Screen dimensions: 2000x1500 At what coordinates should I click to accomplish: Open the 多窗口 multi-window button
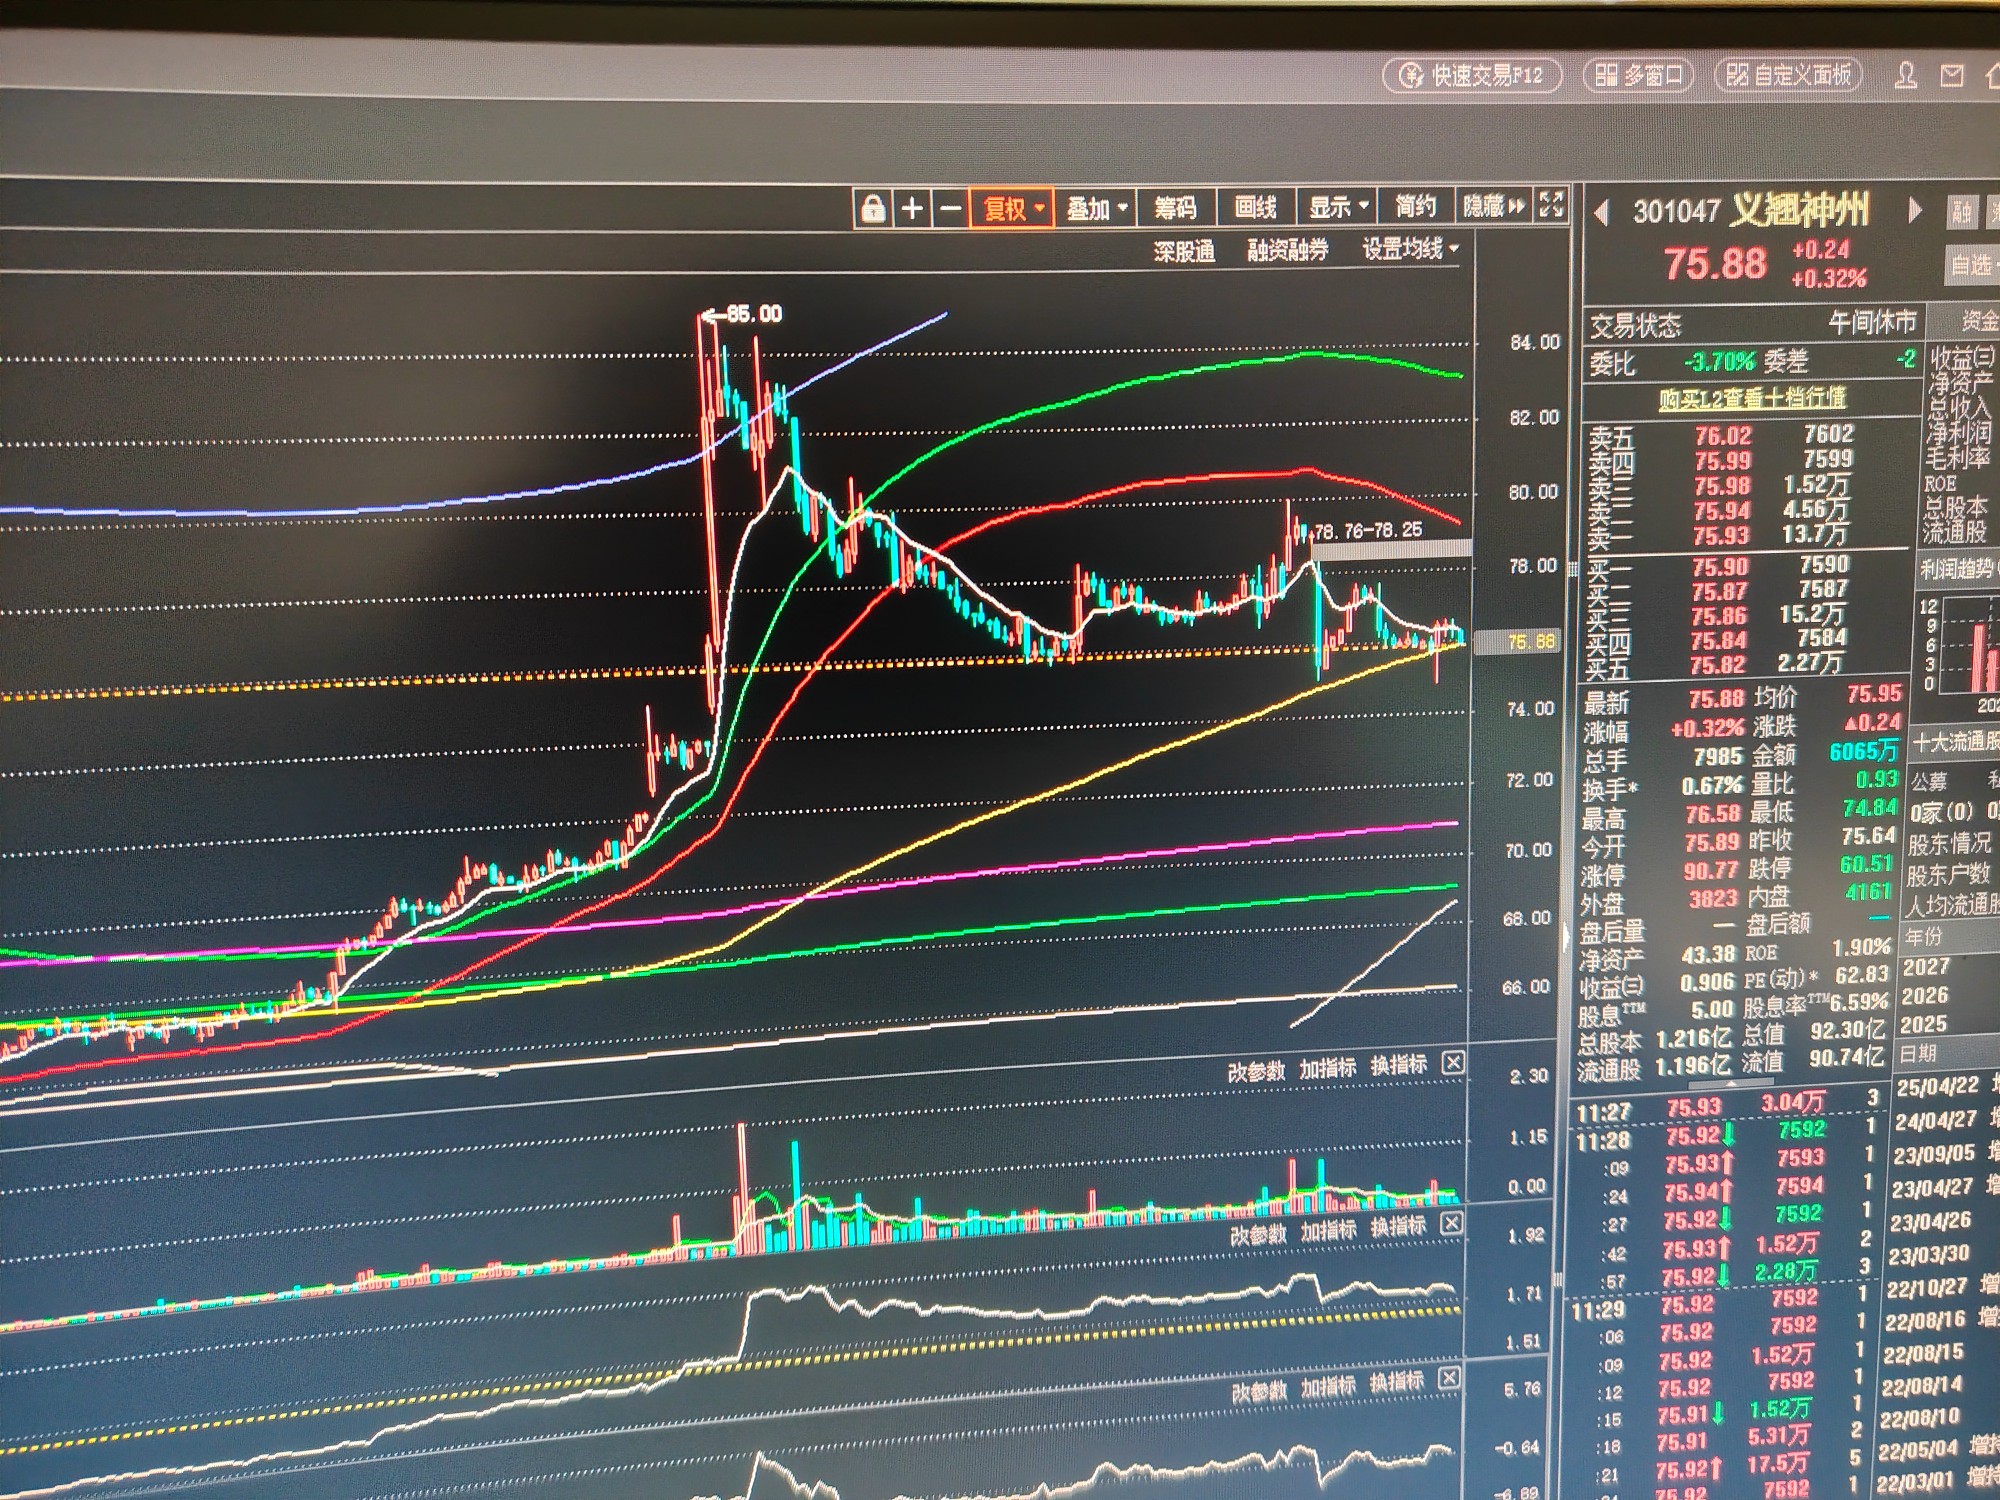(x=1638, y=75)
